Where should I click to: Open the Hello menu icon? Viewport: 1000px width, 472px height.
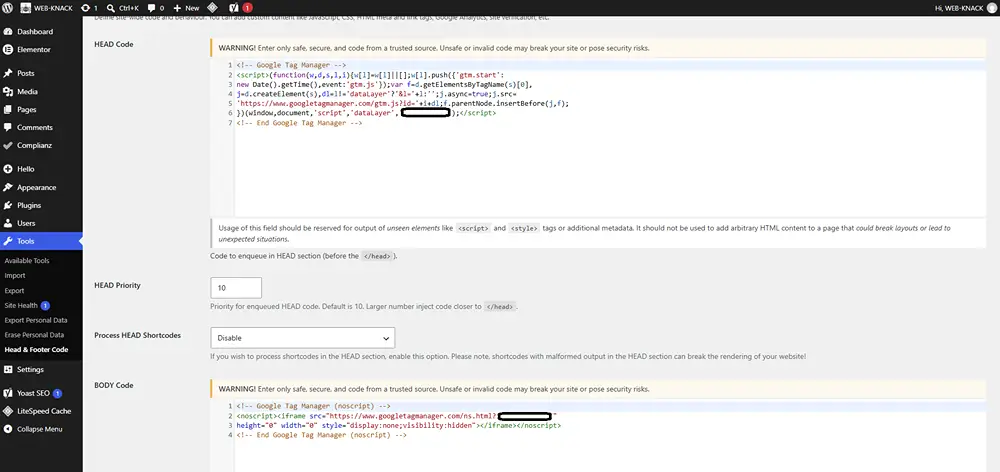pyautogui.click(x=8, y=169)
